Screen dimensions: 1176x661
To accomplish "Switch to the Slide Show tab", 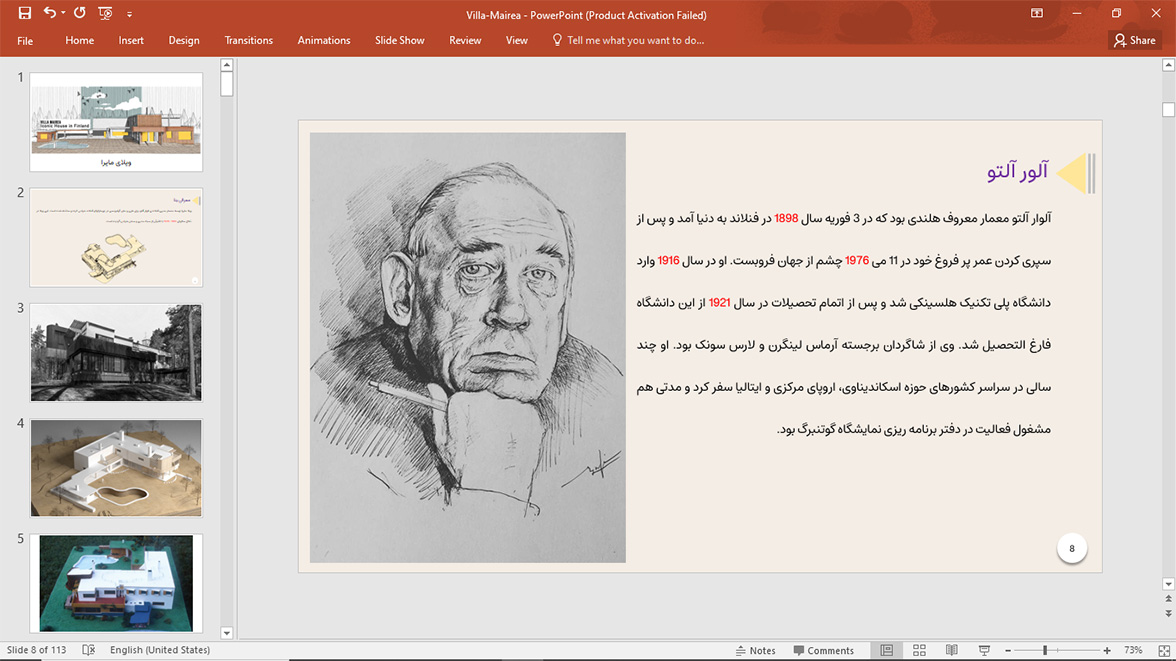I will click(x=400, y=41).
